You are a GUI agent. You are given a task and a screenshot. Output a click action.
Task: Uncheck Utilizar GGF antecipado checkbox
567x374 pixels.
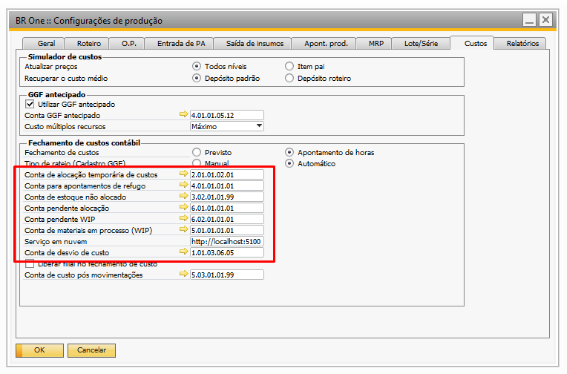point(30,104)
